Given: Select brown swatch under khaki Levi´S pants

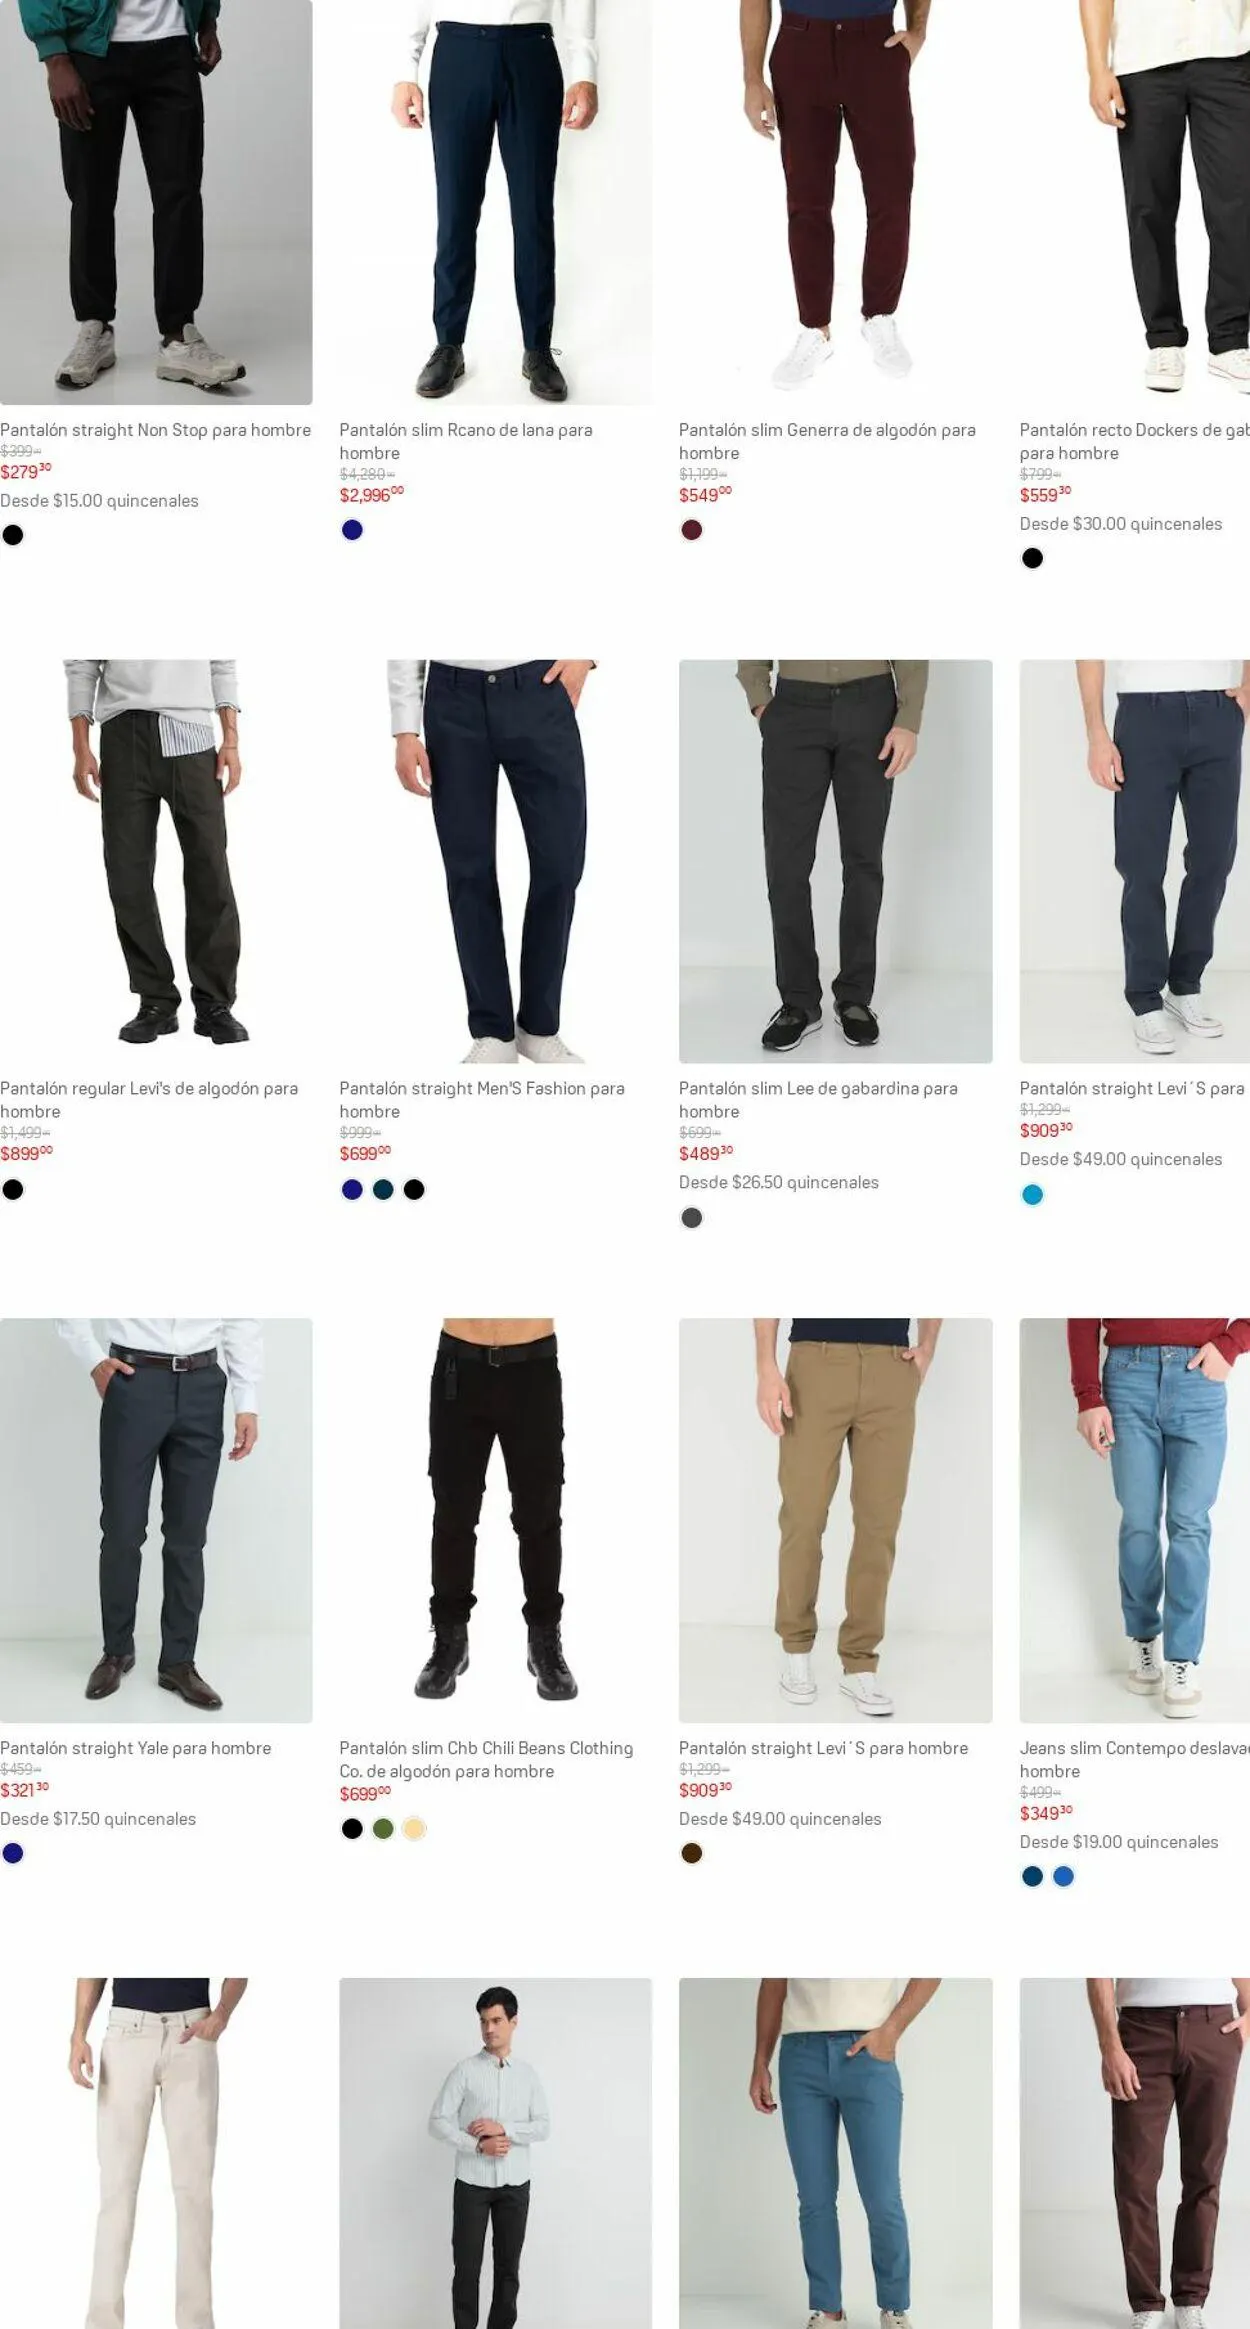Looking at the screenshot, I should 692,1853.
